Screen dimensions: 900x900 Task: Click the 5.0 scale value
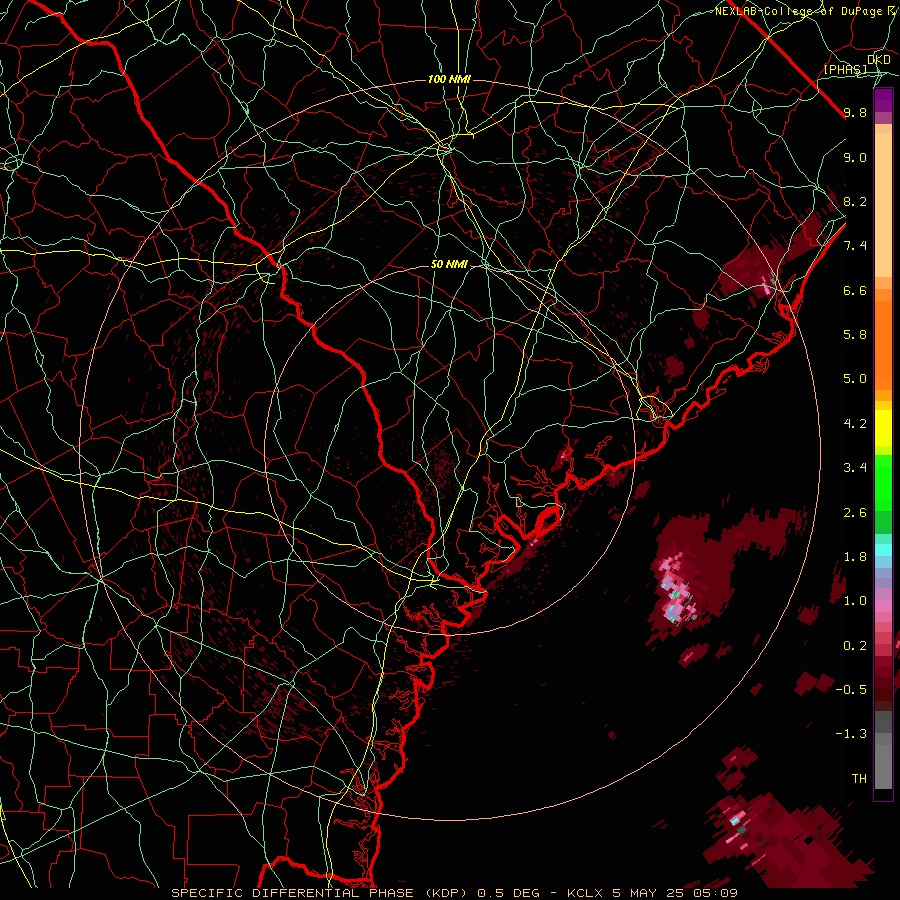click(x=855, y=379)
